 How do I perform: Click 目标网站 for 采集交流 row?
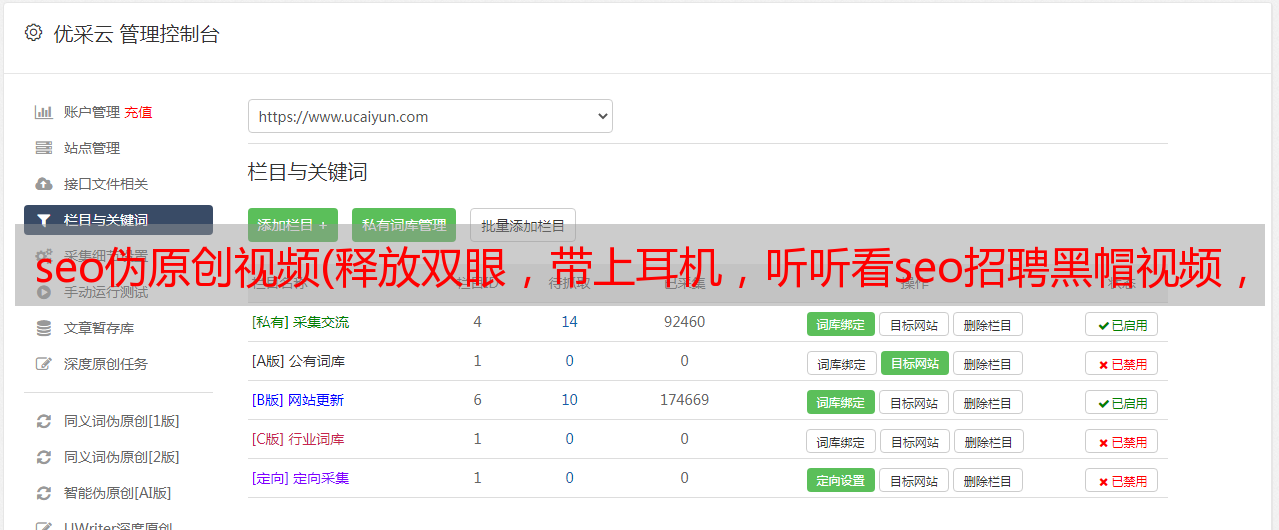914,324
